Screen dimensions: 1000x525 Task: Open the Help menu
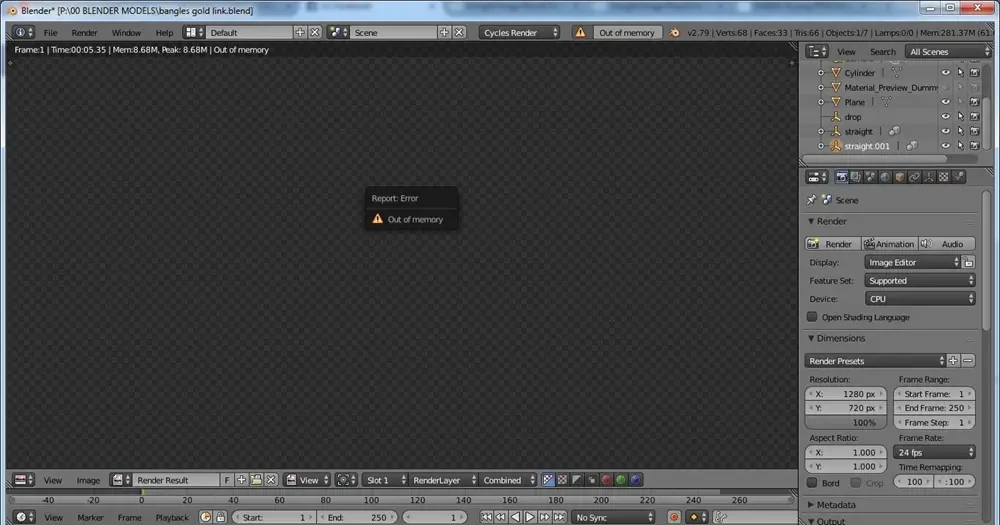(164, 33)
